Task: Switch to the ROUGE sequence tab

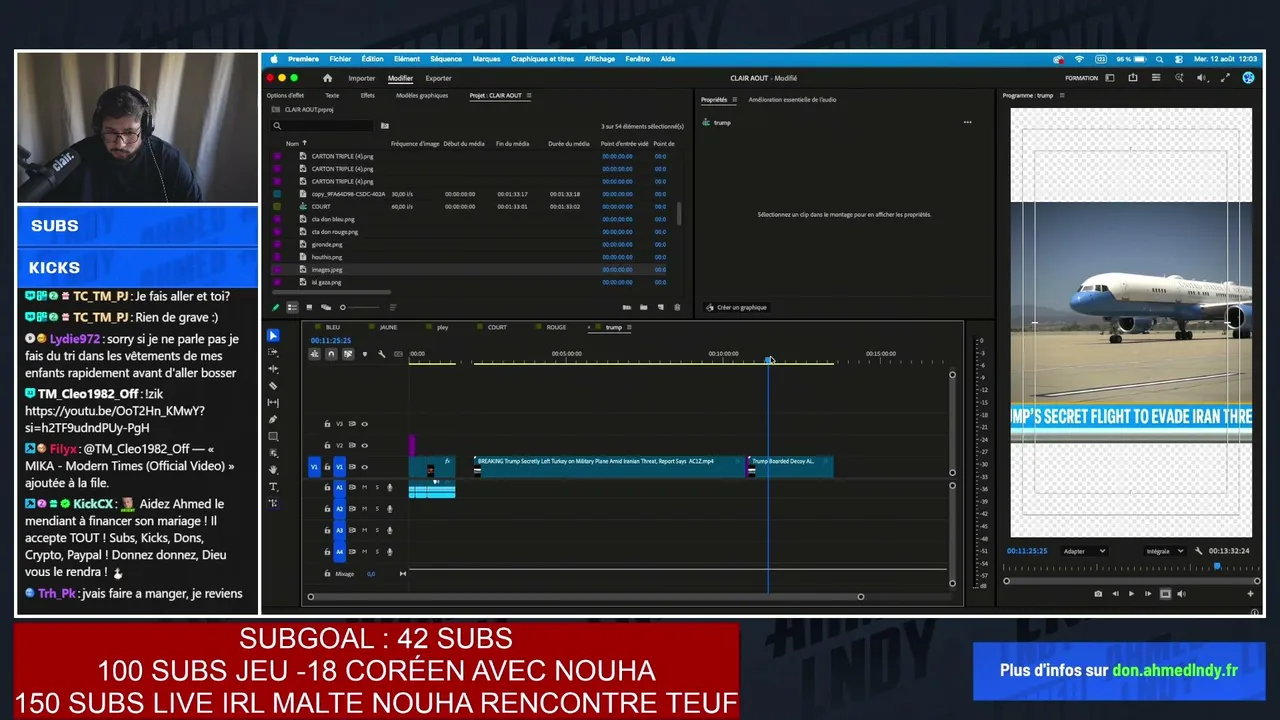Action: point(556,327)
